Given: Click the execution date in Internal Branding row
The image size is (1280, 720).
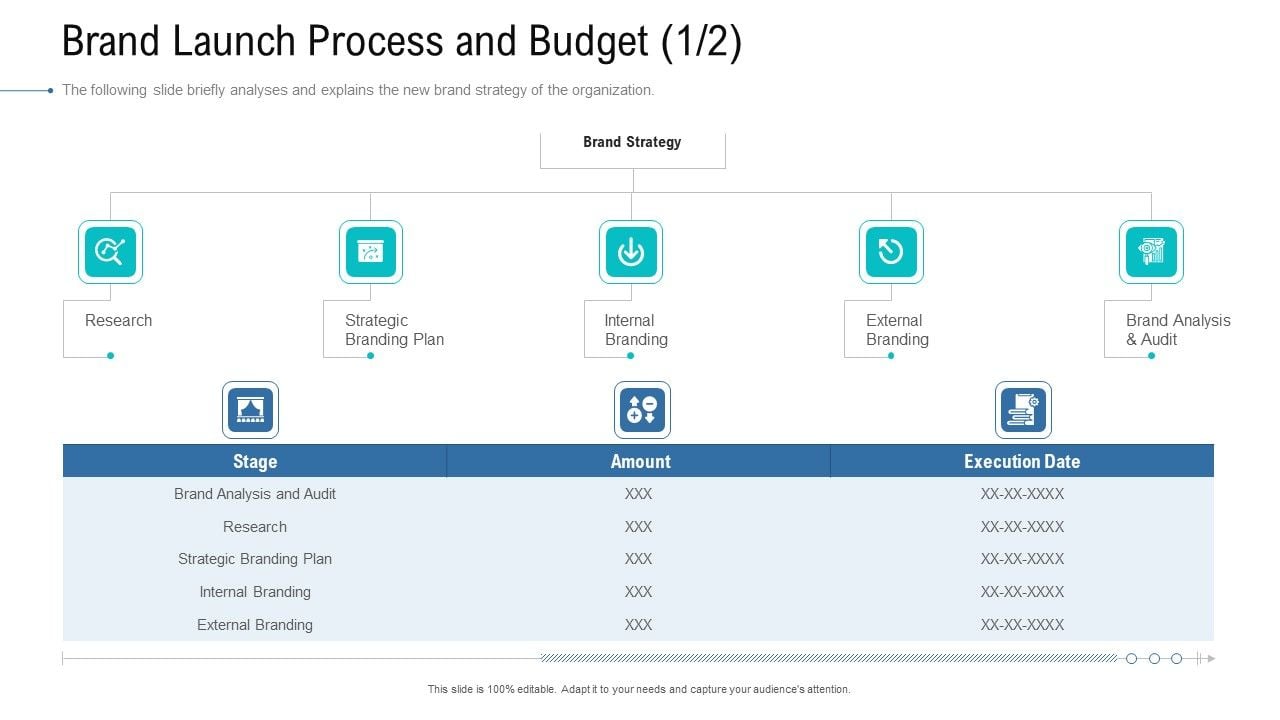Looking at the screenshot, I should tap(1022, 592).
